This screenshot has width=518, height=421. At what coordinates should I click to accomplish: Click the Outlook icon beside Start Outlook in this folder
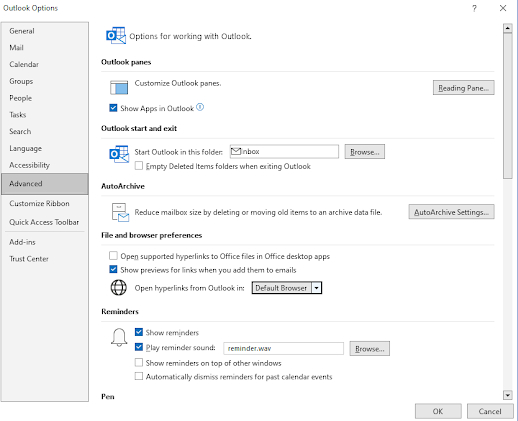119,154
